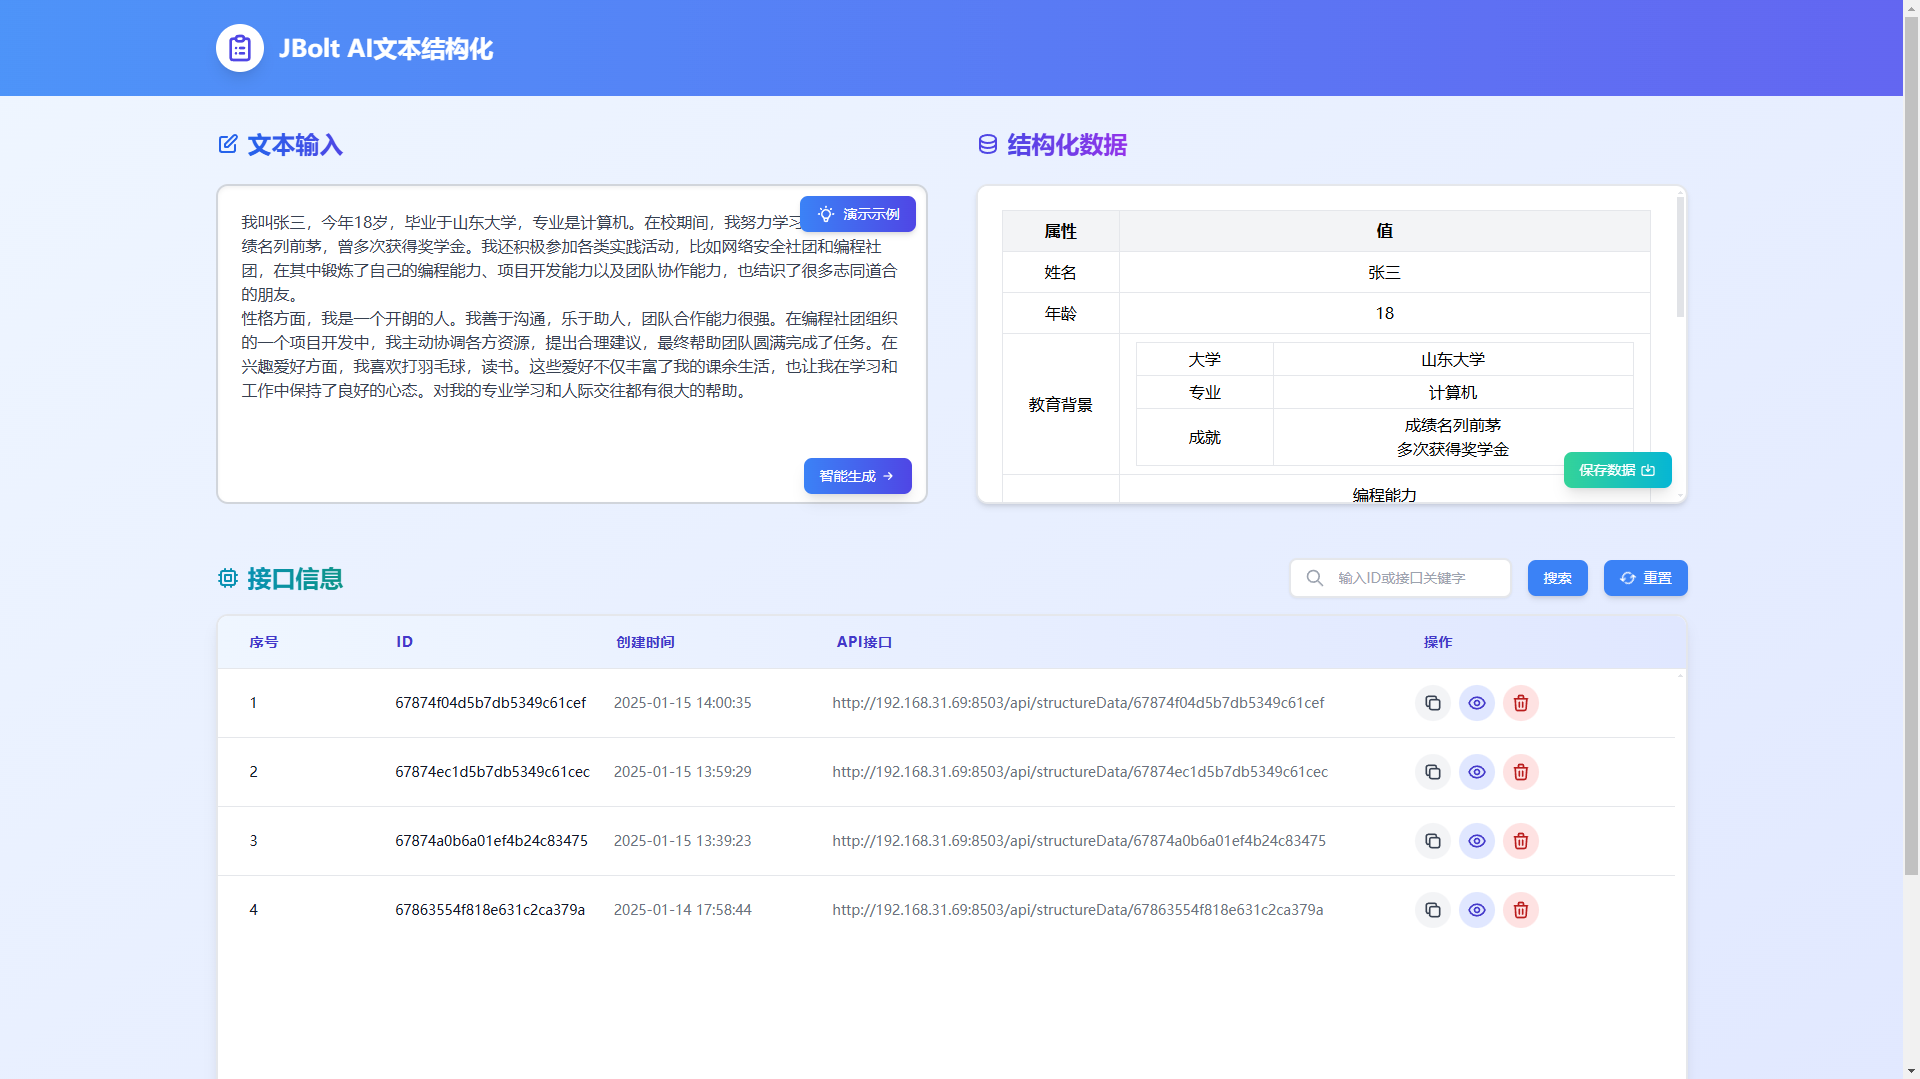Reset the search with 重置
Viewport: 1920px width, 1079px height.
coord(1645,578)
